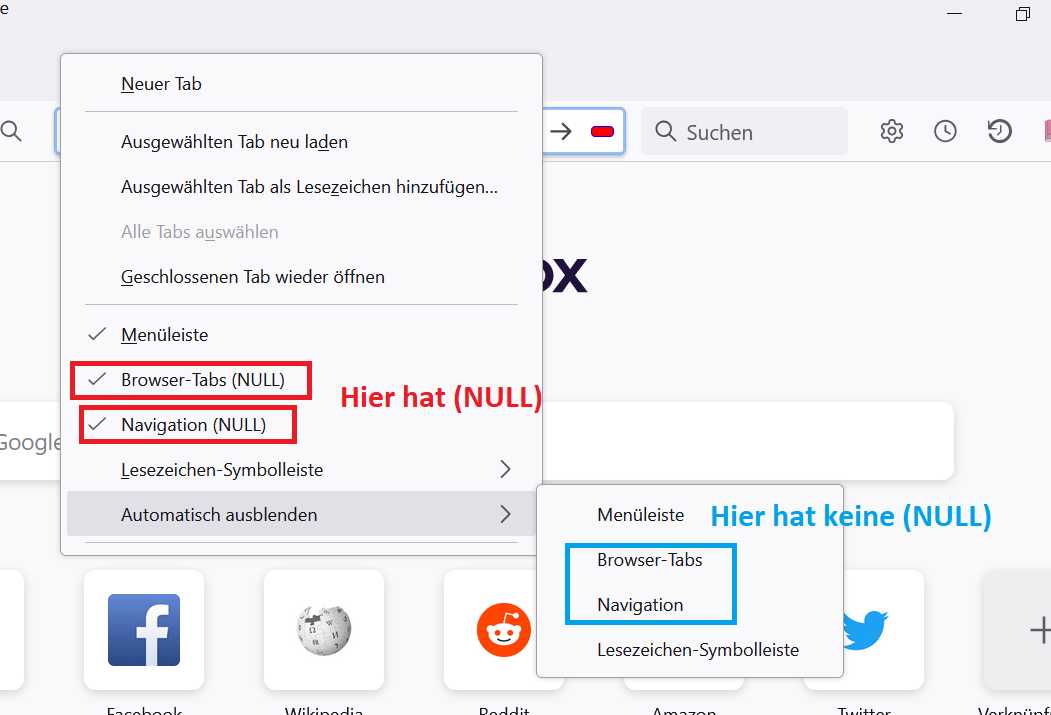Choose Ausgewählten Tab neu laden
This screenshot has width=1051, height=715.
pyautogui.click(x=301, y=142)
